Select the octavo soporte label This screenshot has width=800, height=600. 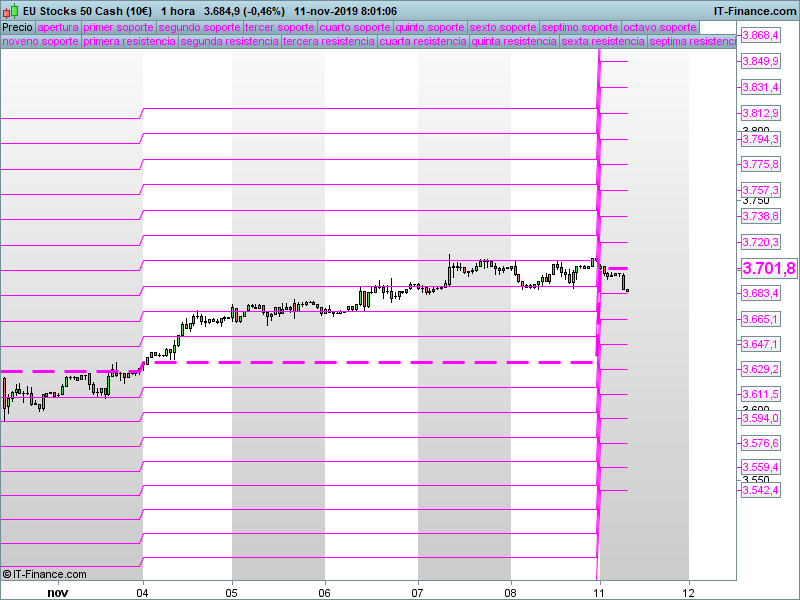[x=660, y=27]
